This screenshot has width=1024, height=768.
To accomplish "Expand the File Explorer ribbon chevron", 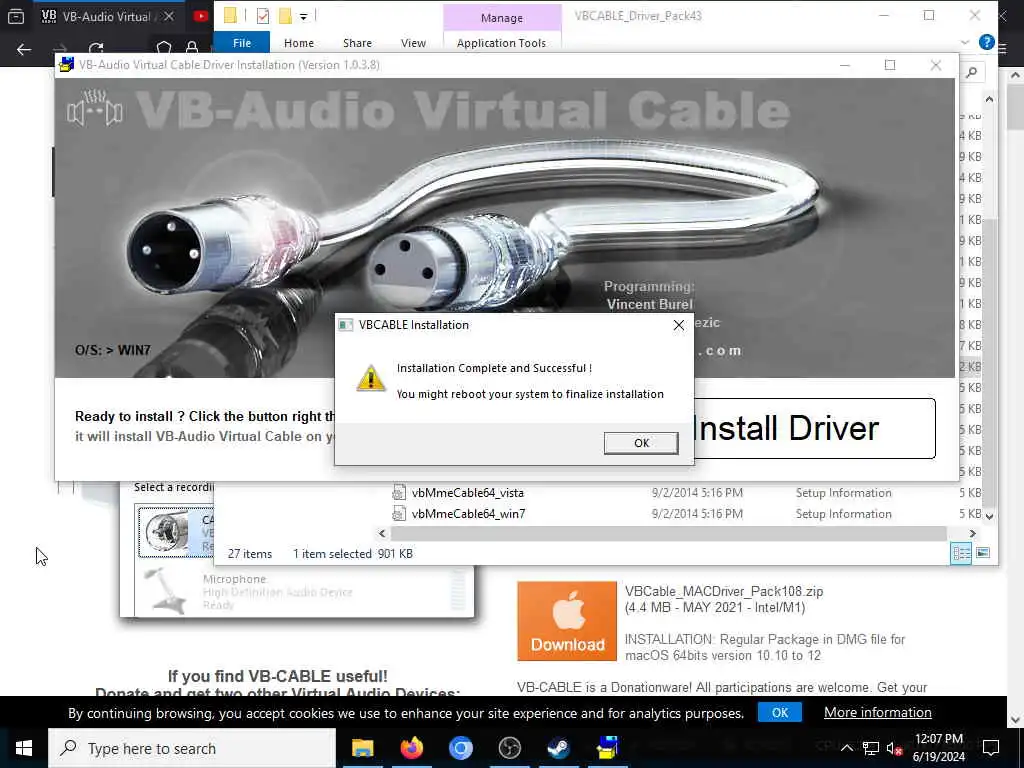I will (965, 42).
